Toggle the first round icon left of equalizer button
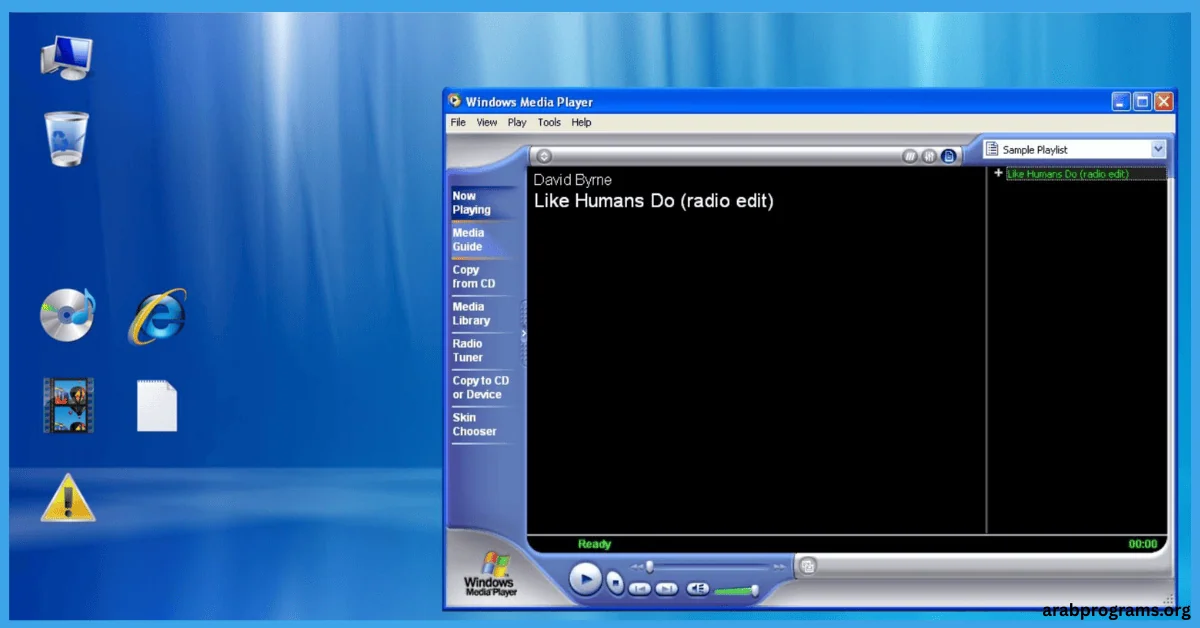The width and height of the screenshot is (1200, 628). point(910,156)
